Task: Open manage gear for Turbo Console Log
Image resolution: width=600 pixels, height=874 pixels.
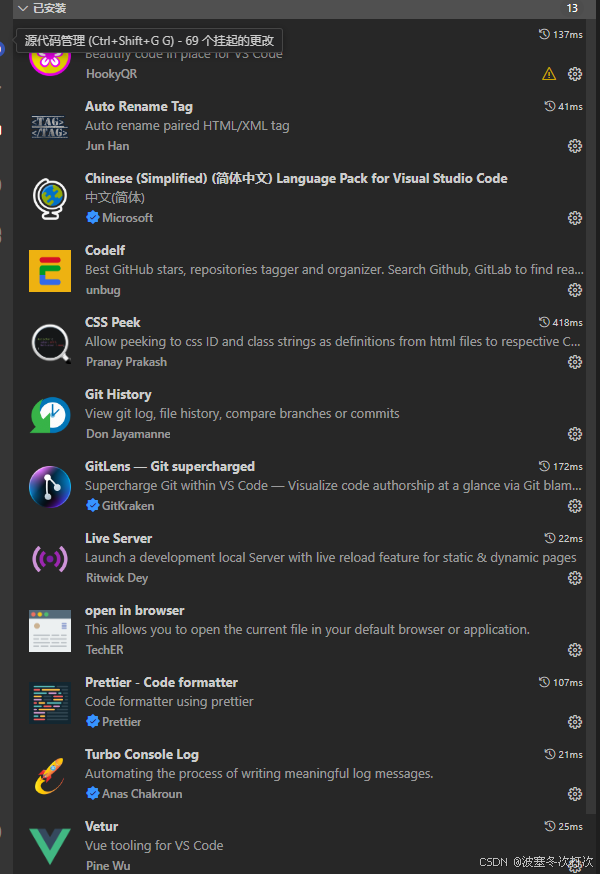Action: coord(575,794)
